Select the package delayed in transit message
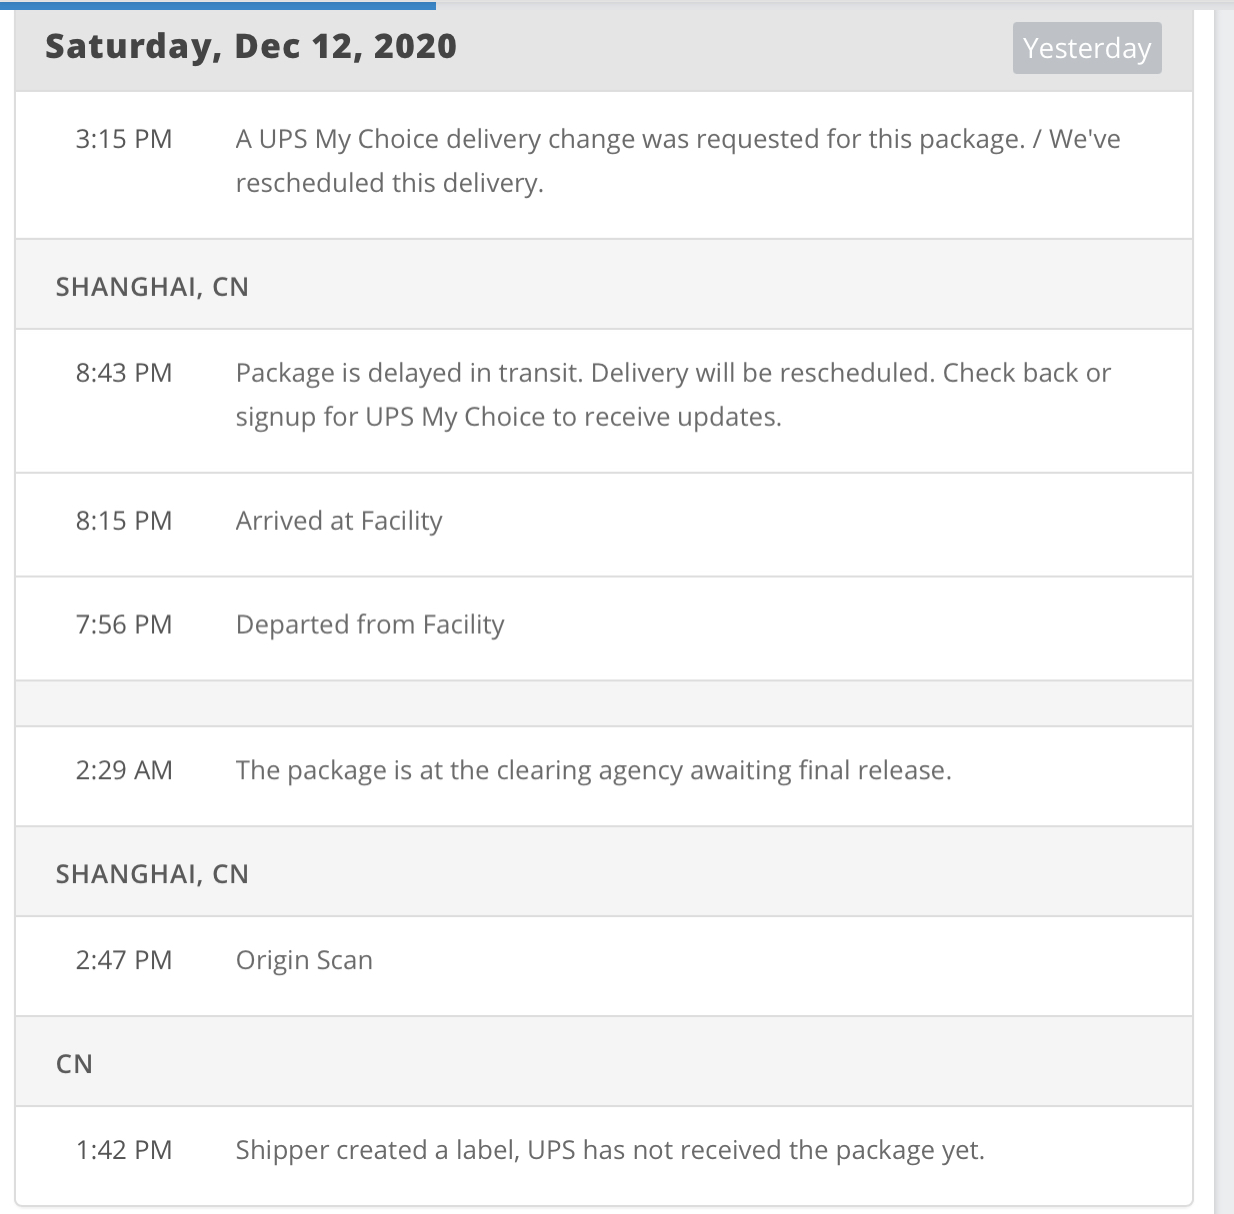The width and height of the screenshot is (1234, 1214). click(x=673, y=395)
